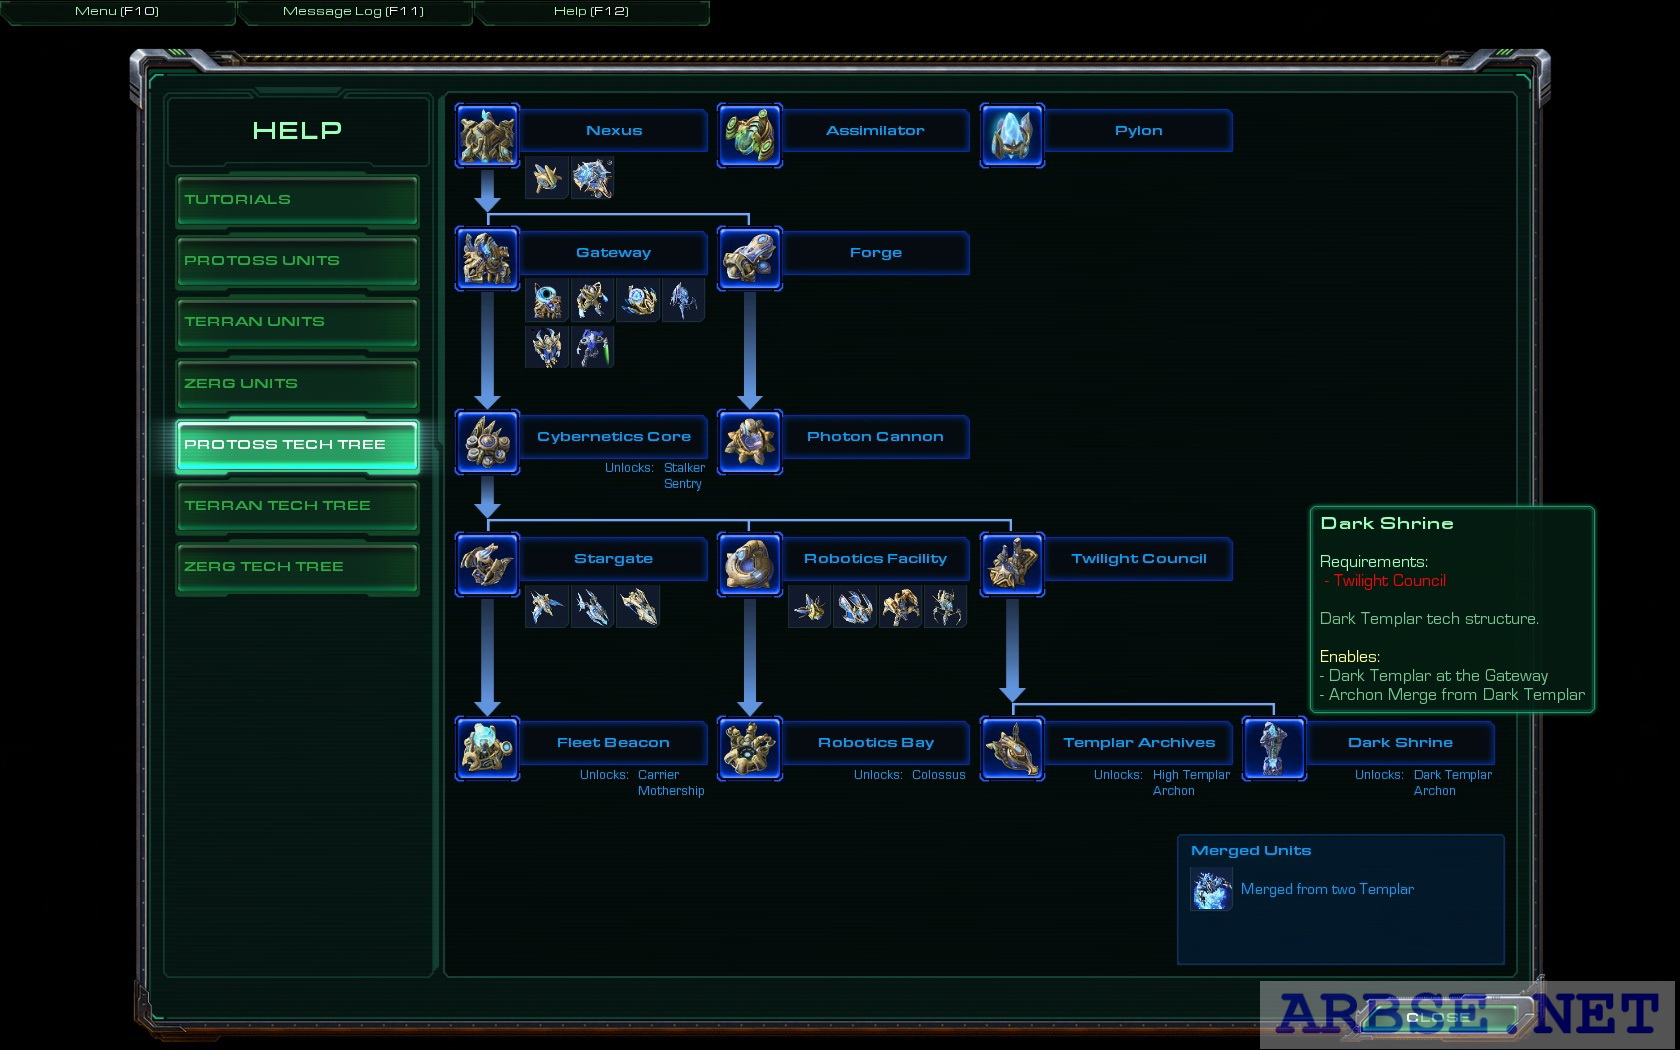Click 'Dark Templar tech structure.' tooltip text
1680x1050 pixels.
(x=1429, y=619)
